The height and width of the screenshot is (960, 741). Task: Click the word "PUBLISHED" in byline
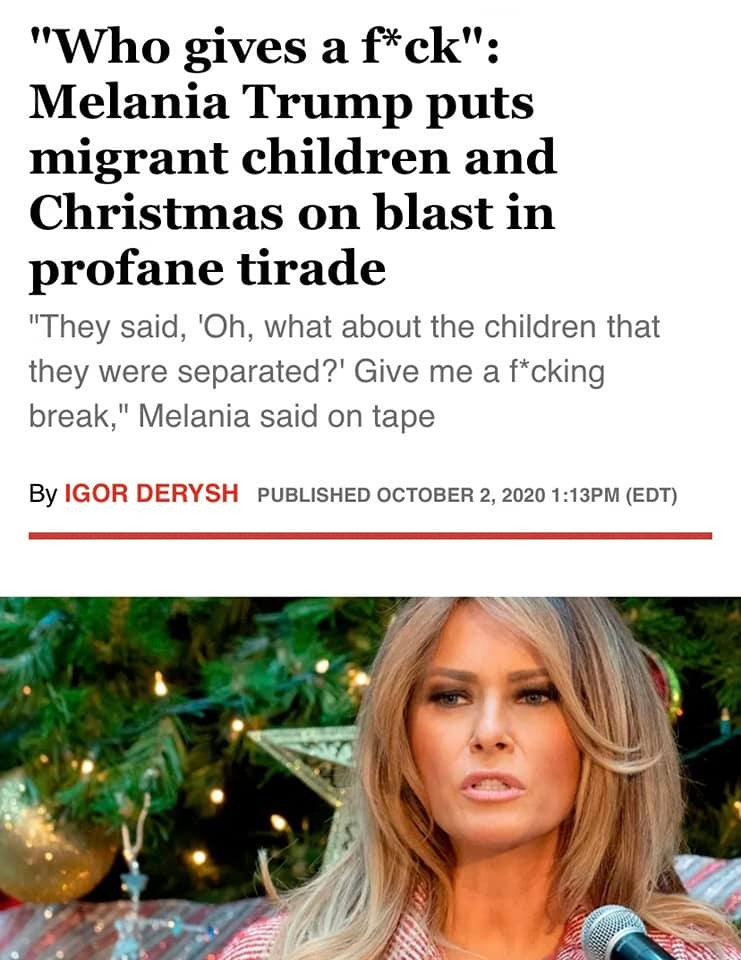[314, 495]
